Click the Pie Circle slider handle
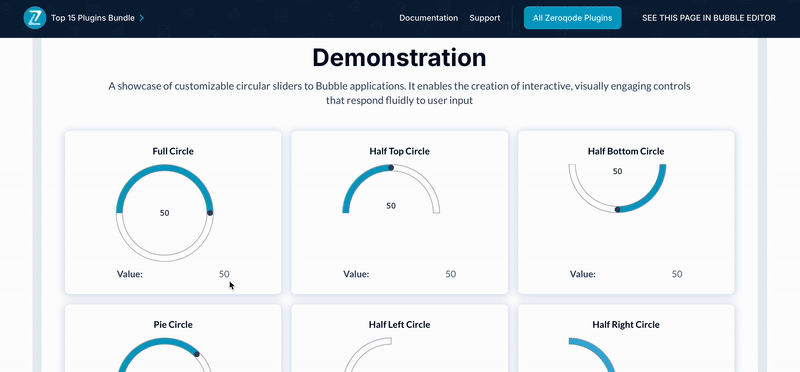 pos(196,354)
